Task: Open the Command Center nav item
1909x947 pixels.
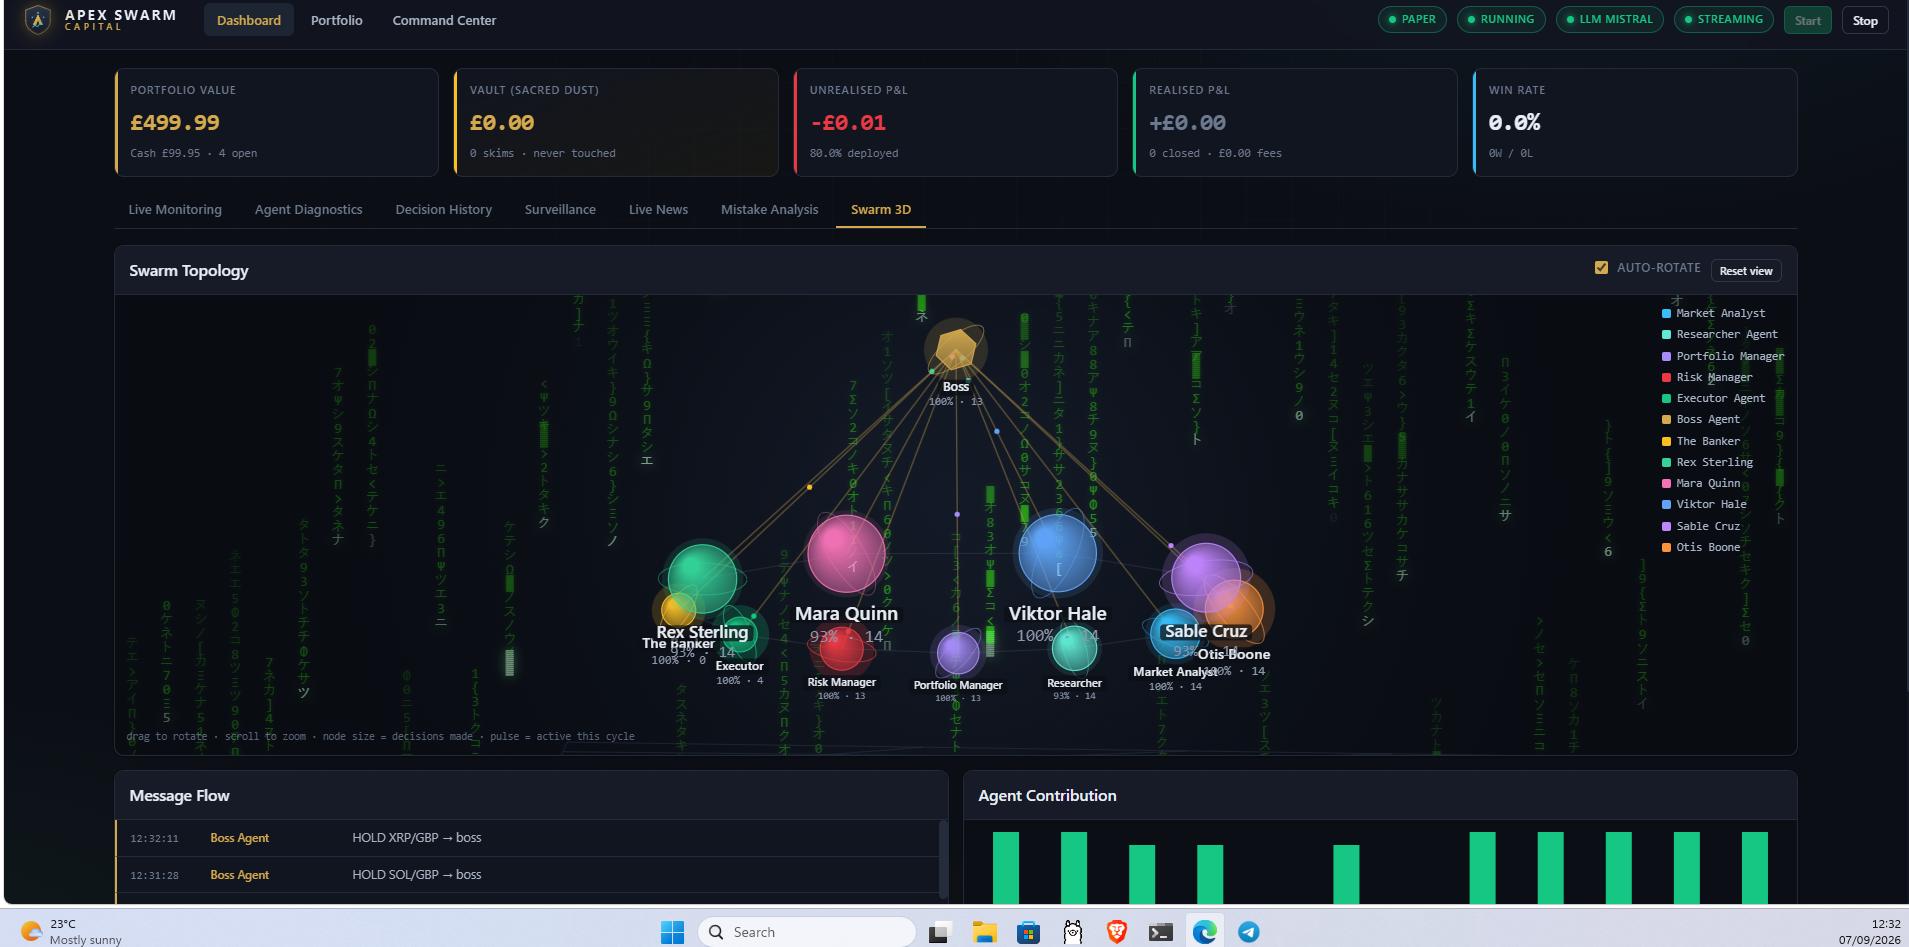Action: click(x=444, y=20)
